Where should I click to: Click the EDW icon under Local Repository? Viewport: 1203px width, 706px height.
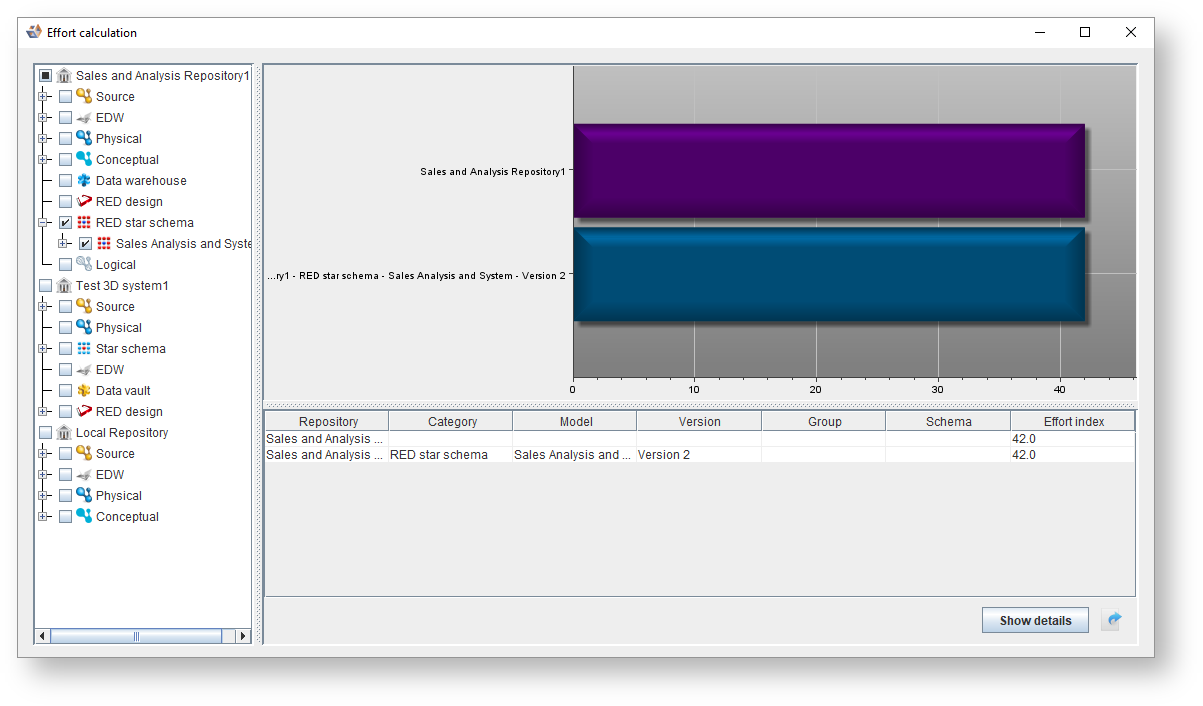coord(84,475)
